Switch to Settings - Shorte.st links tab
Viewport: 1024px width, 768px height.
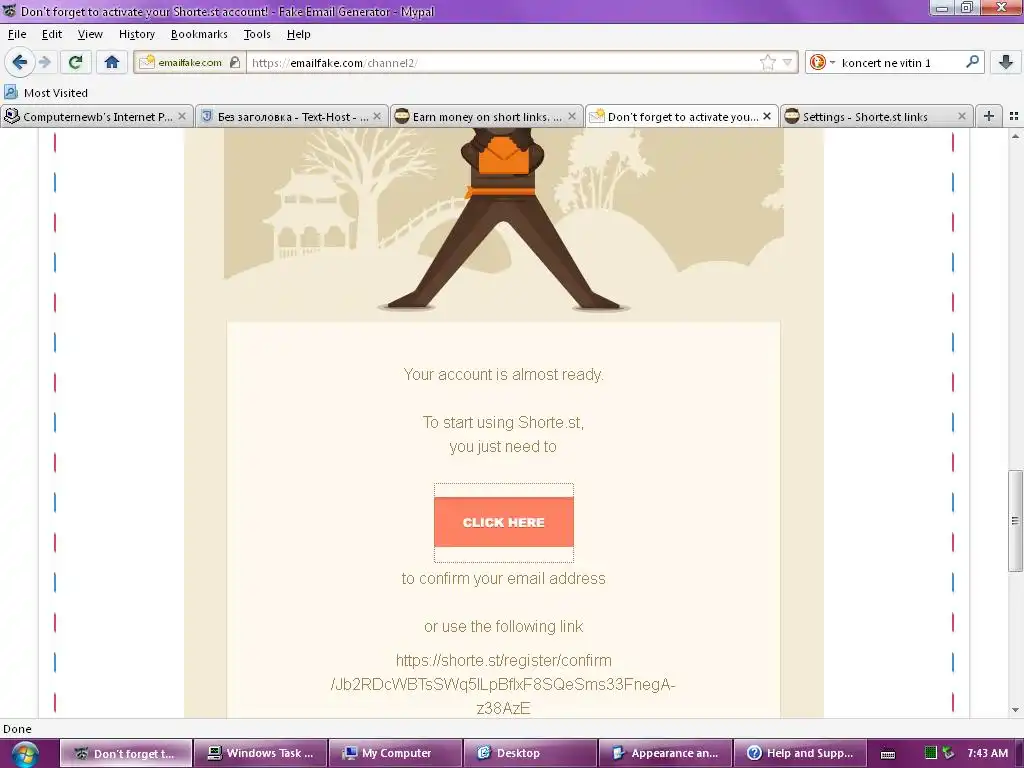click(876, 116)
